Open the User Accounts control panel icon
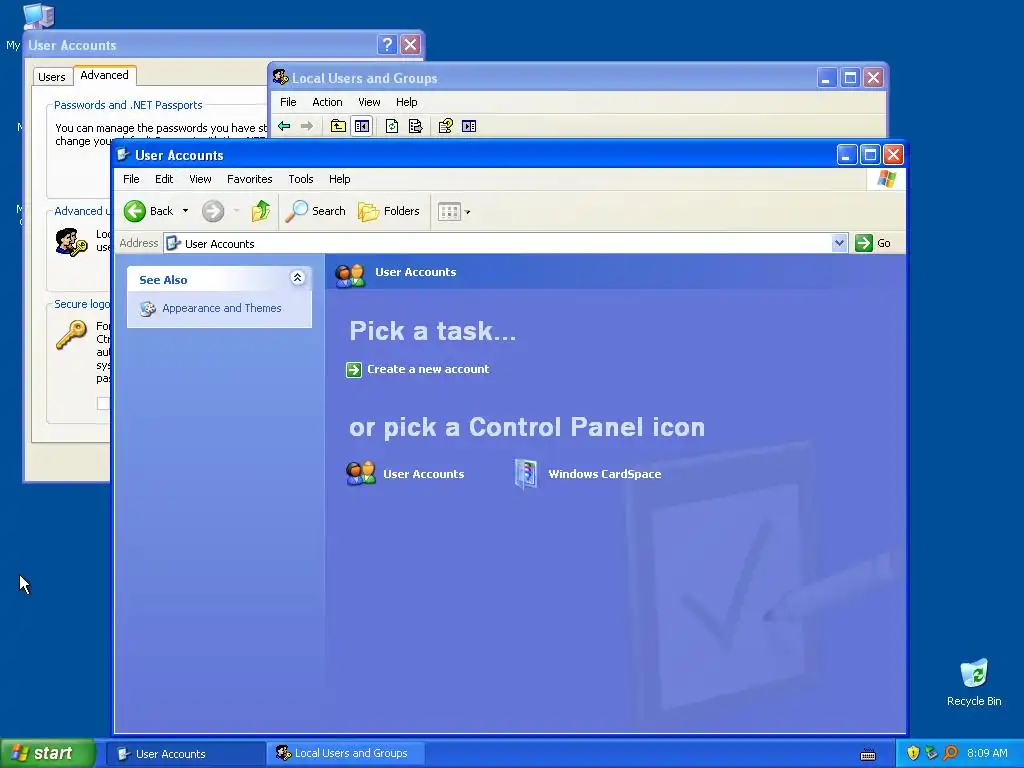 point(360,473)
